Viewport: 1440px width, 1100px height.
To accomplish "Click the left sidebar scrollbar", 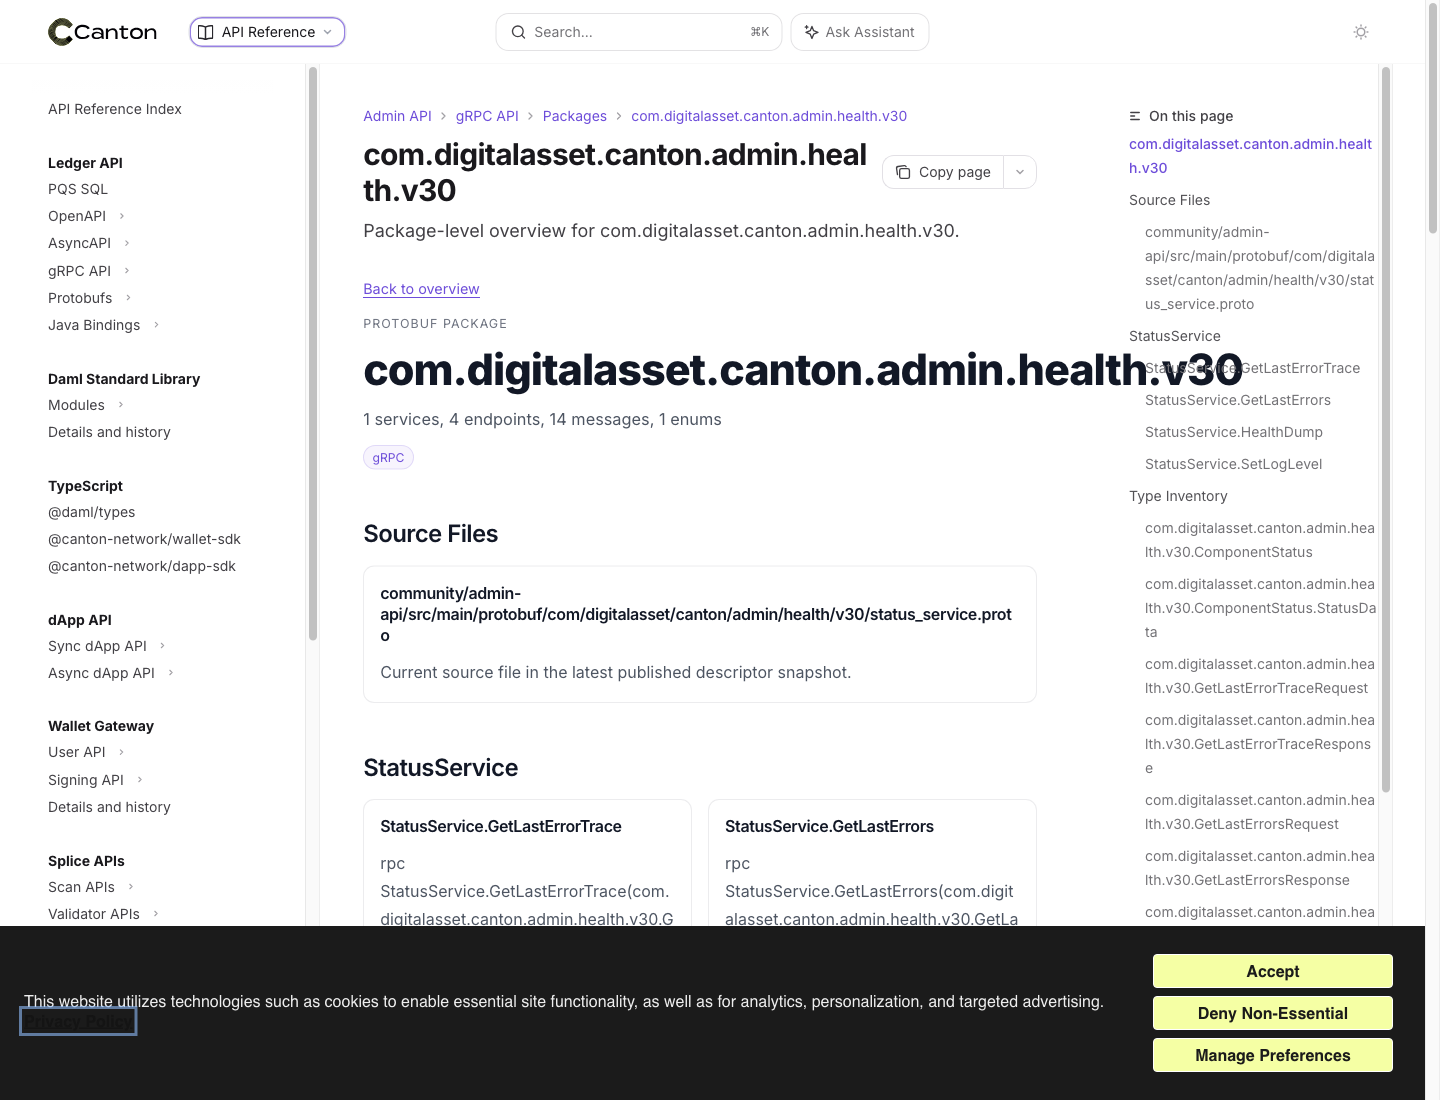I will [313, 353].
